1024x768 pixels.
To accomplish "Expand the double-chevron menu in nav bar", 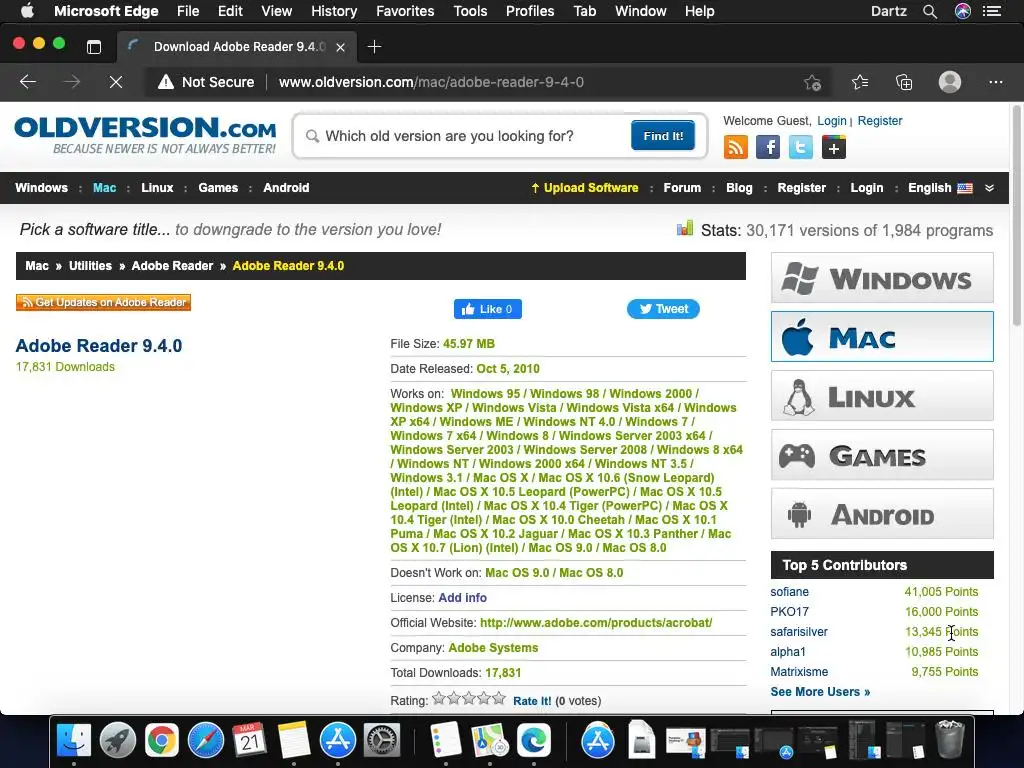I will pos(989,188).
